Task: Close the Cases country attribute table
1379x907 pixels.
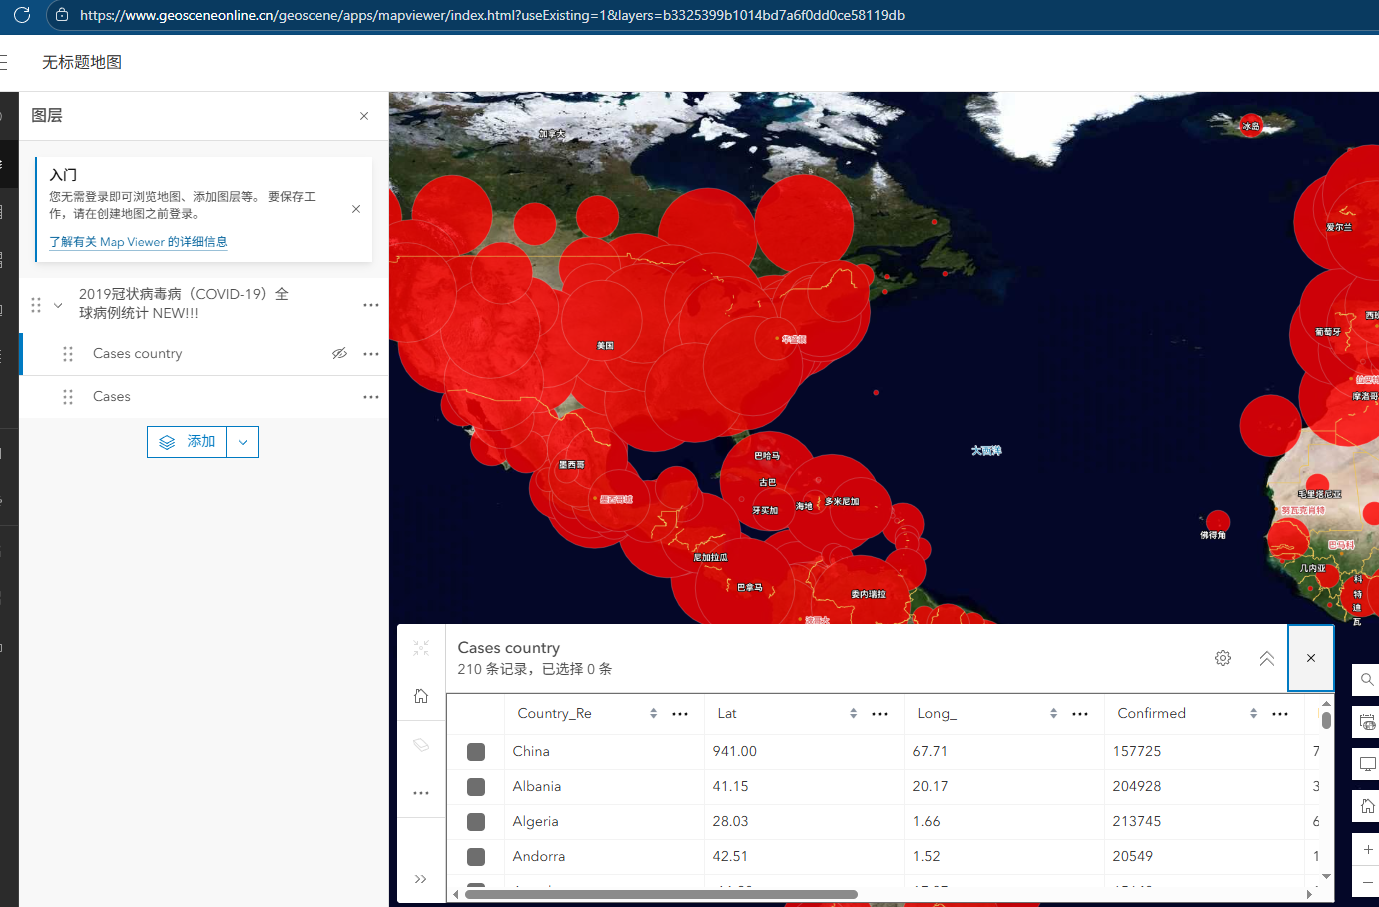Action: [x=1311, y=658]
